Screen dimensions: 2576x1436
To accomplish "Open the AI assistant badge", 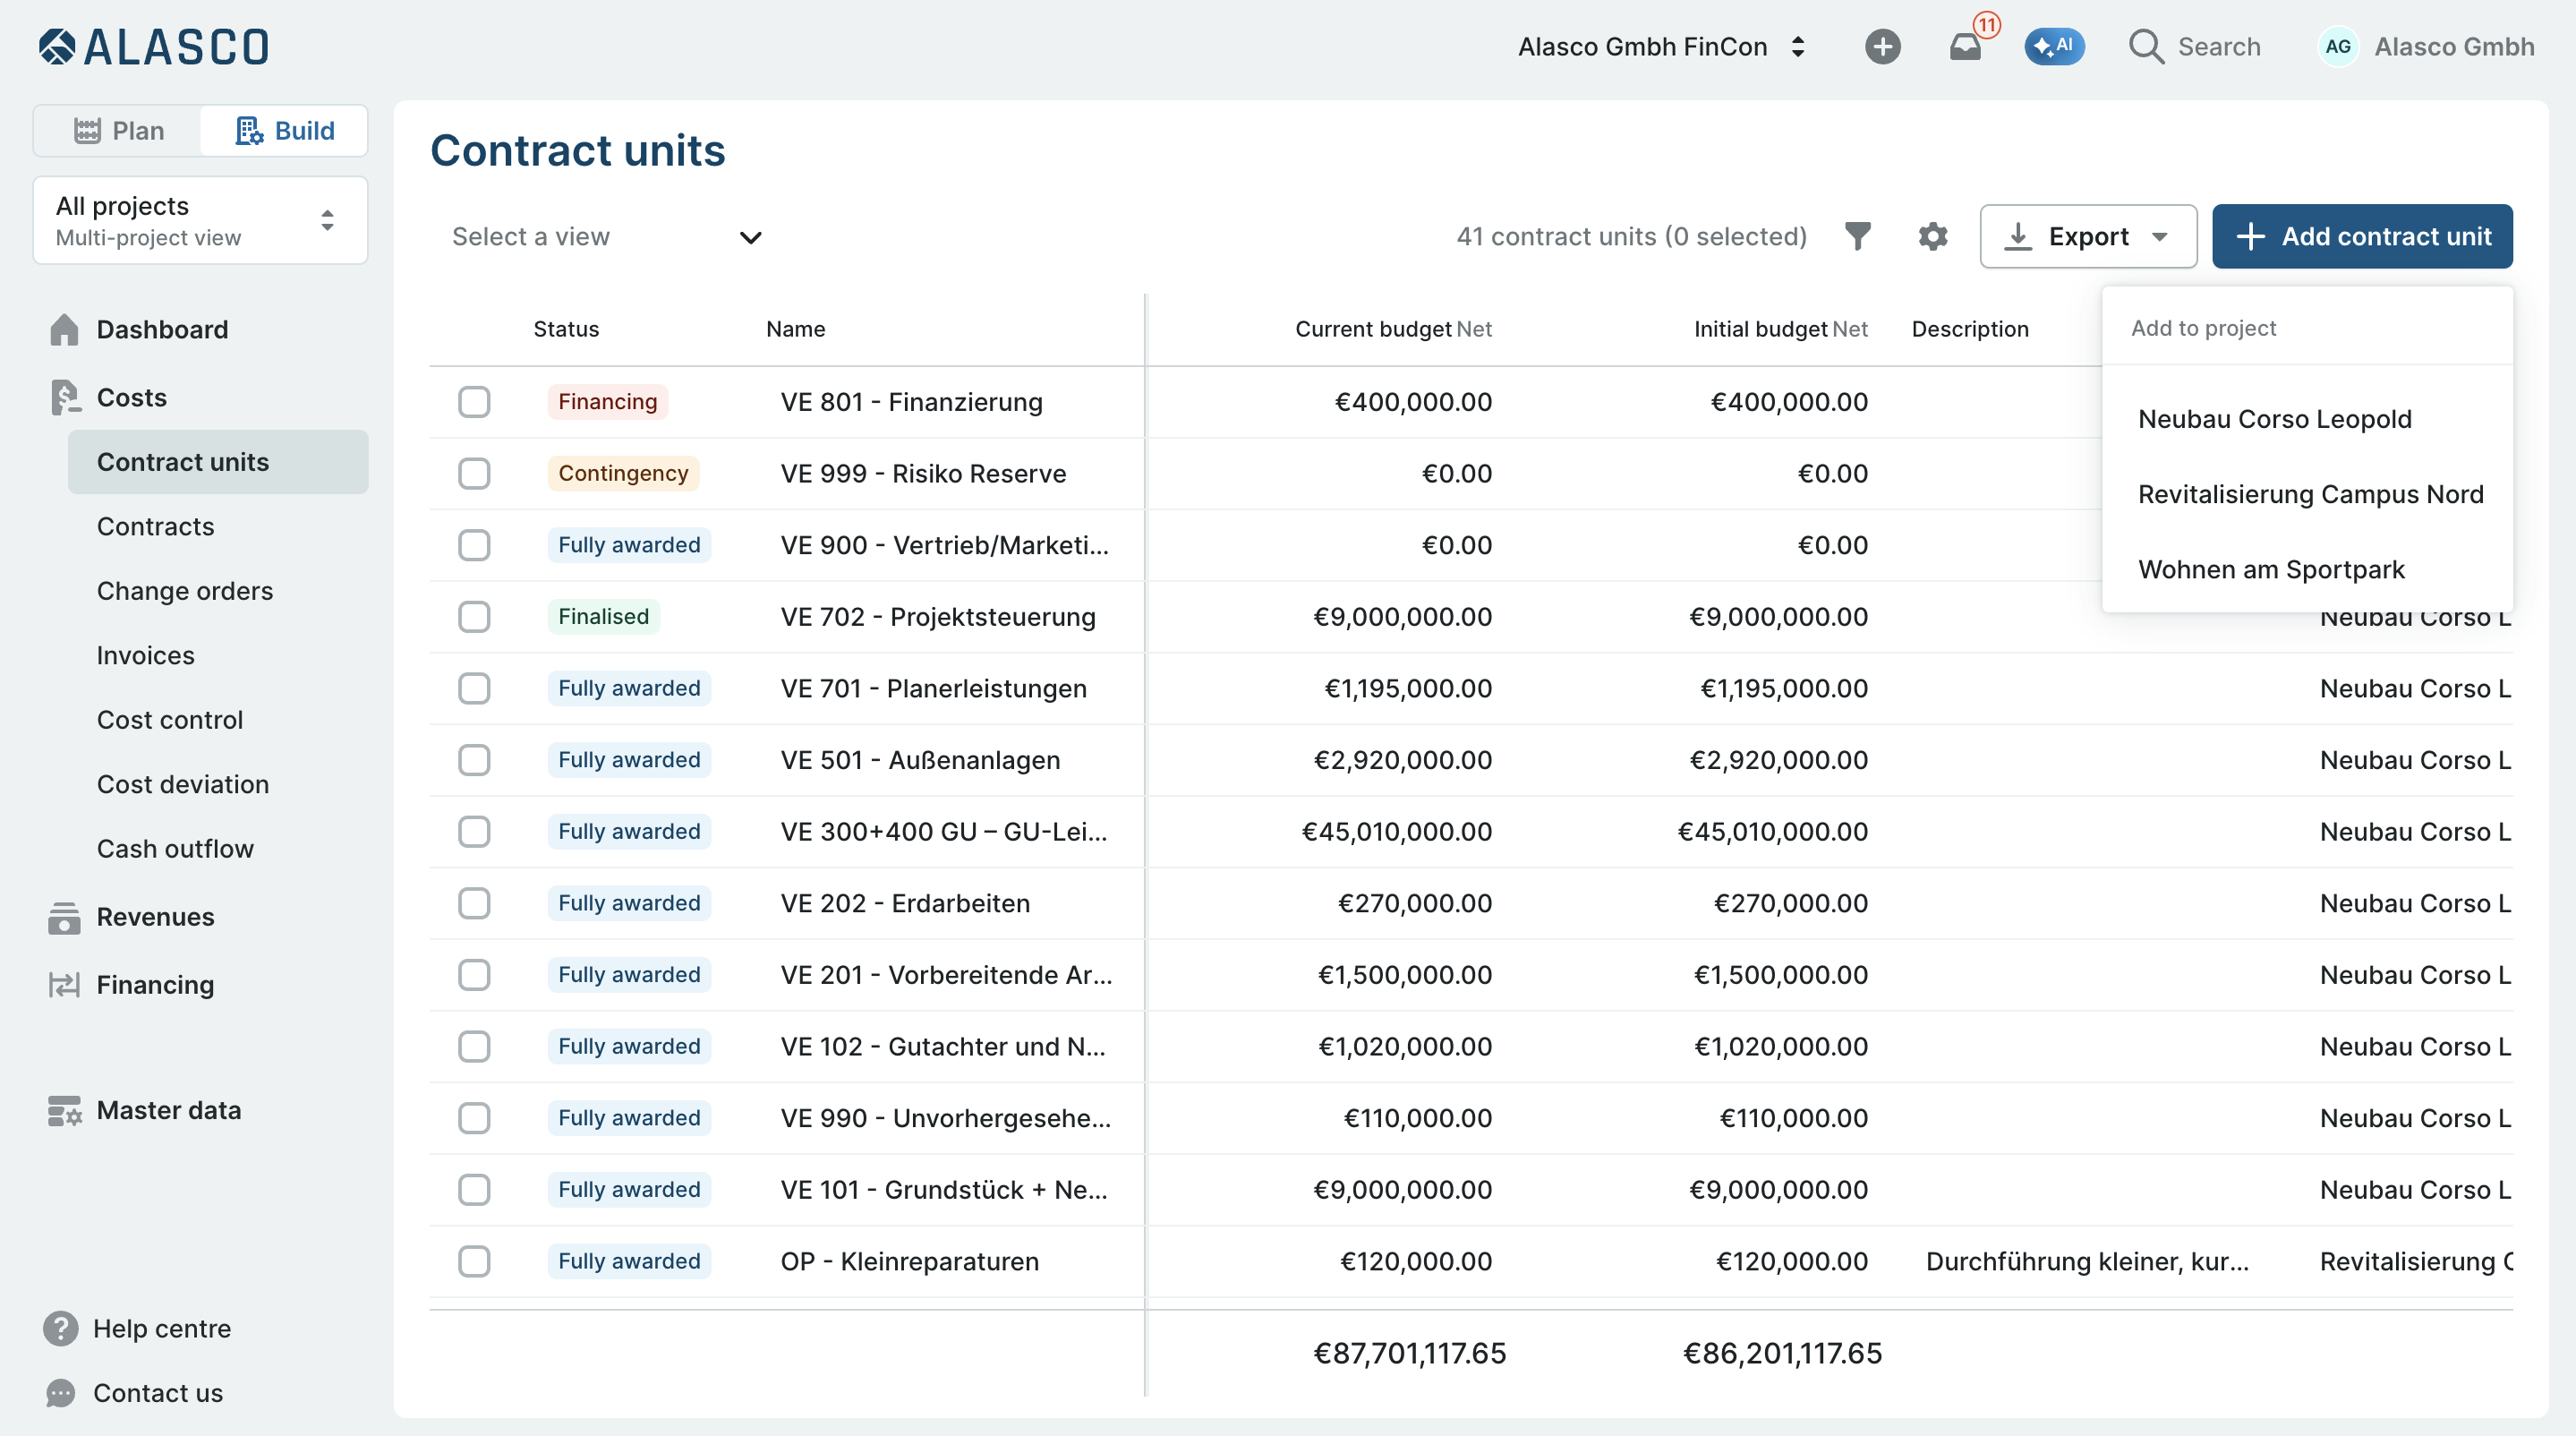I will click(x=2054, y=46).
